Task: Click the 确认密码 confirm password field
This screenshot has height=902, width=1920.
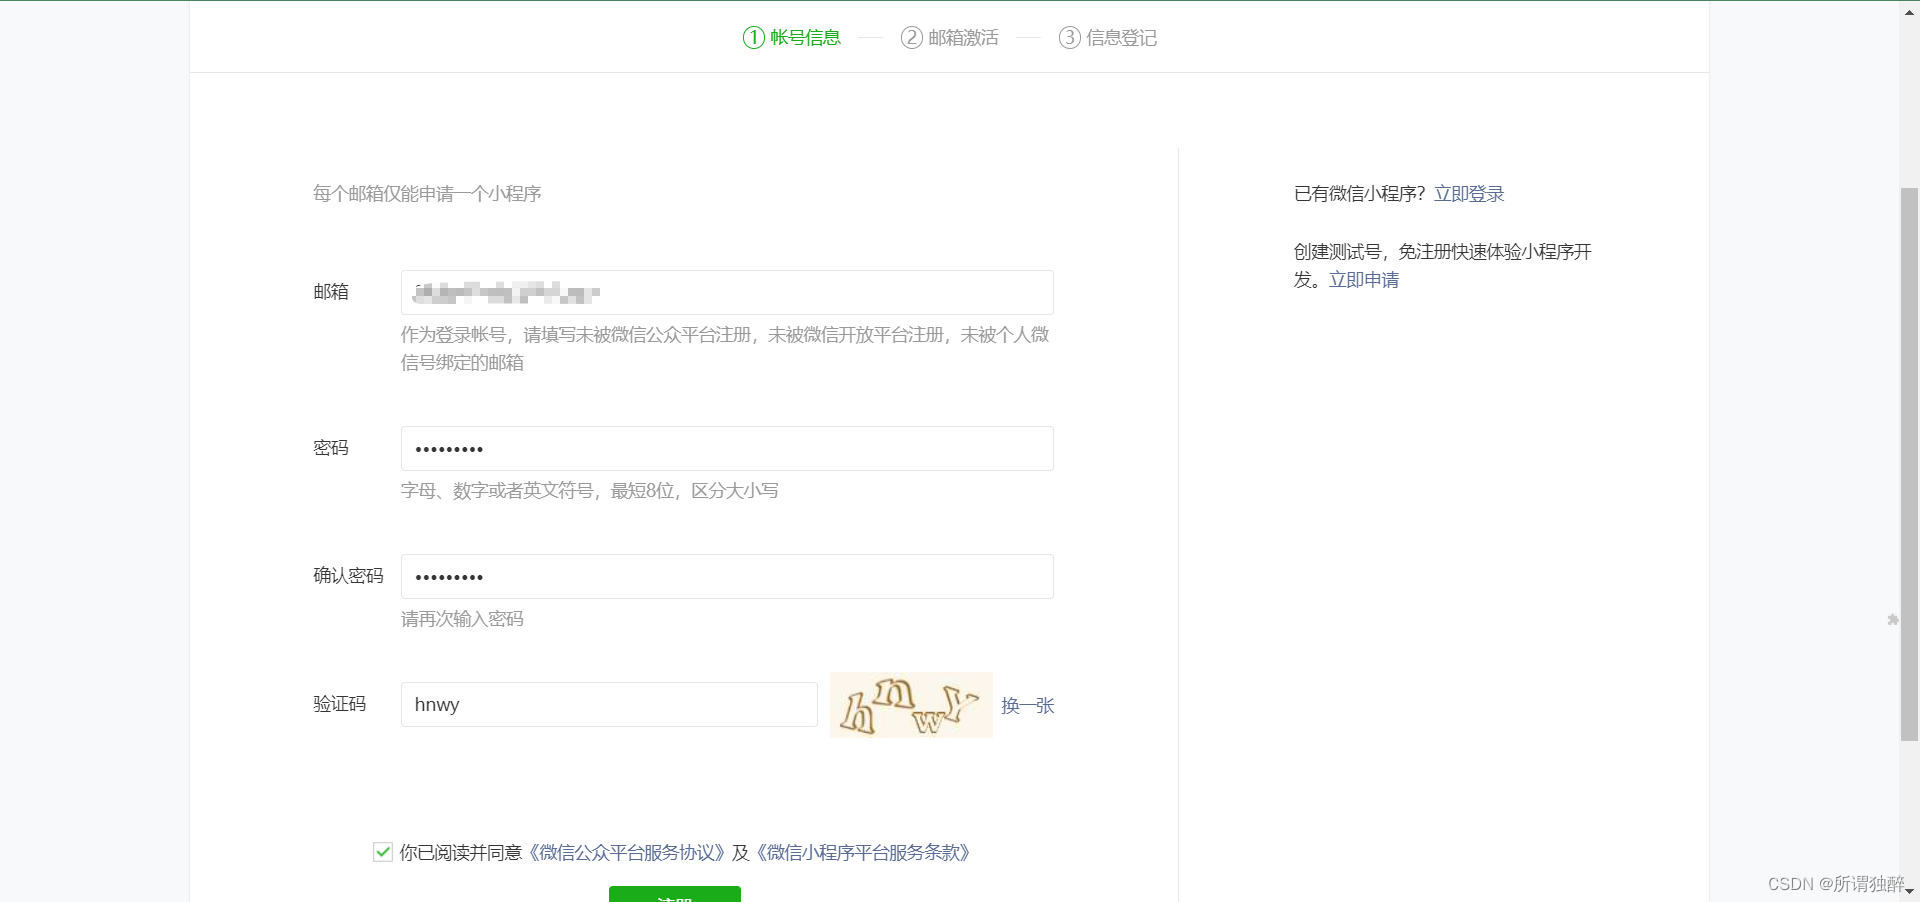Action: (727, 577)
